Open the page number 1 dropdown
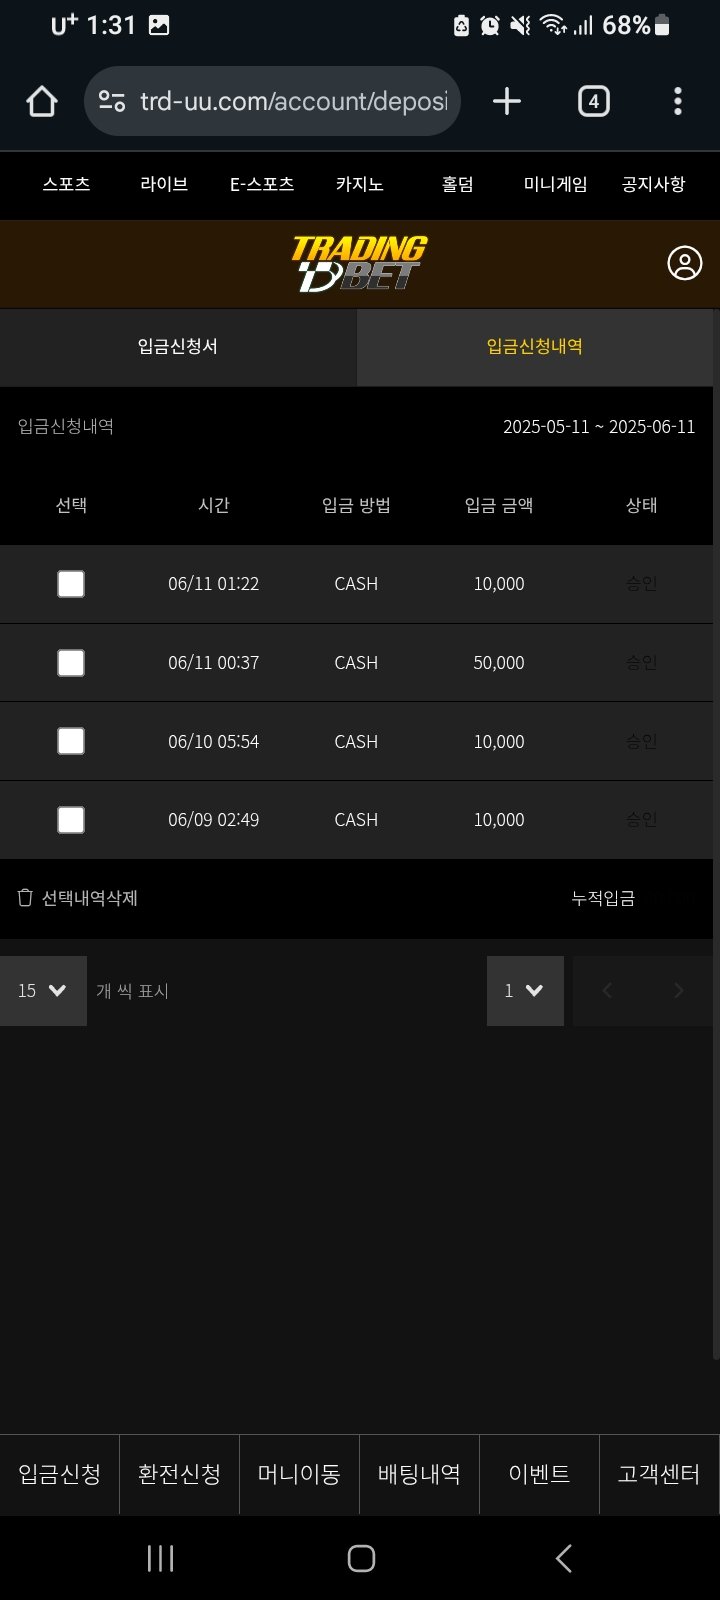Screen dimensions: 720x1600 (525, 991)
